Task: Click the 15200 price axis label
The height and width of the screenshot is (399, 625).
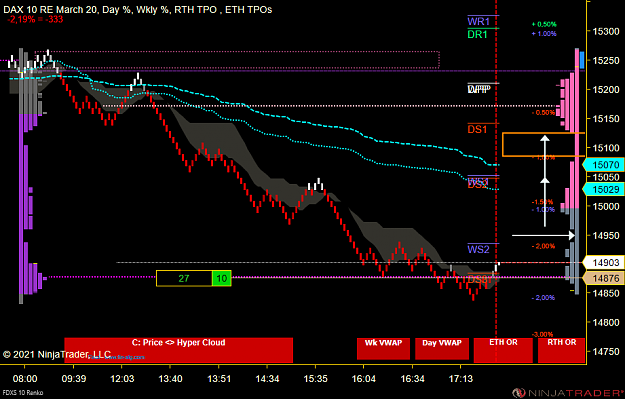Action: (606, 90)
